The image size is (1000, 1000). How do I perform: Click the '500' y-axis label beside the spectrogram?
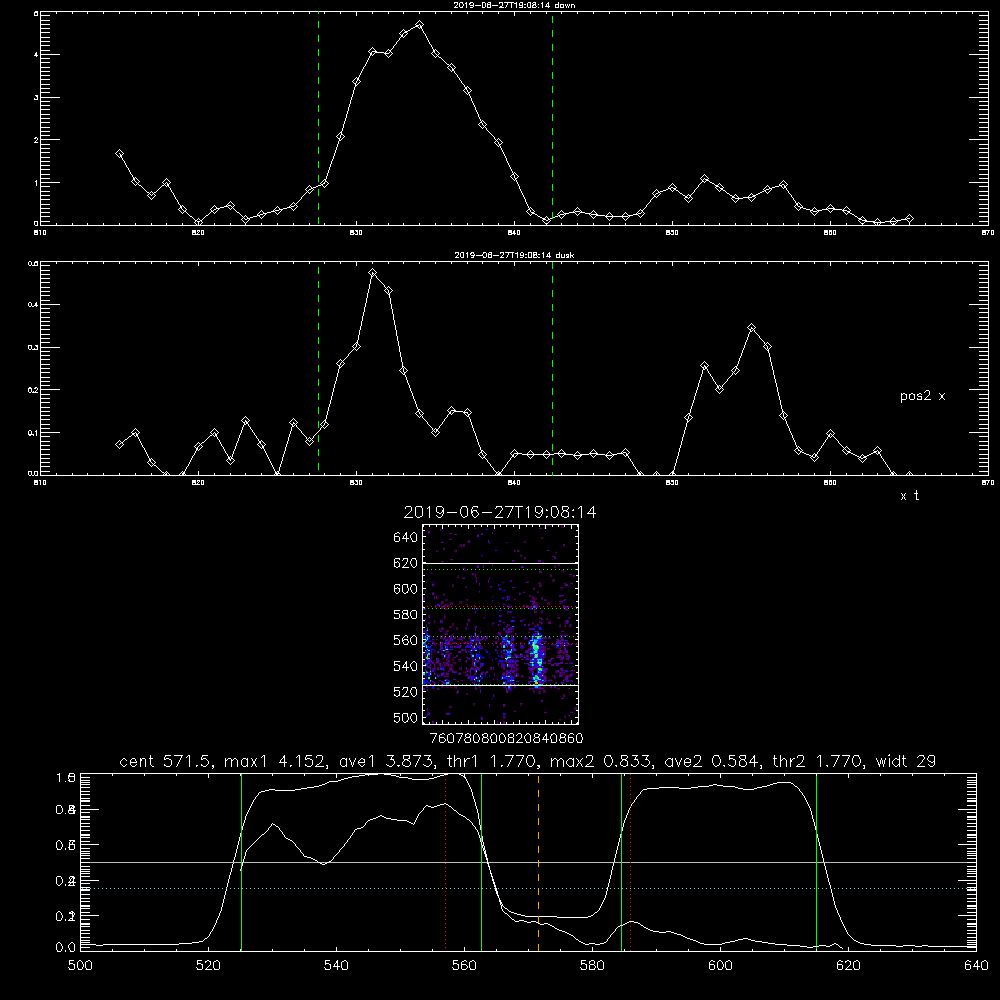tap(406, 717)
